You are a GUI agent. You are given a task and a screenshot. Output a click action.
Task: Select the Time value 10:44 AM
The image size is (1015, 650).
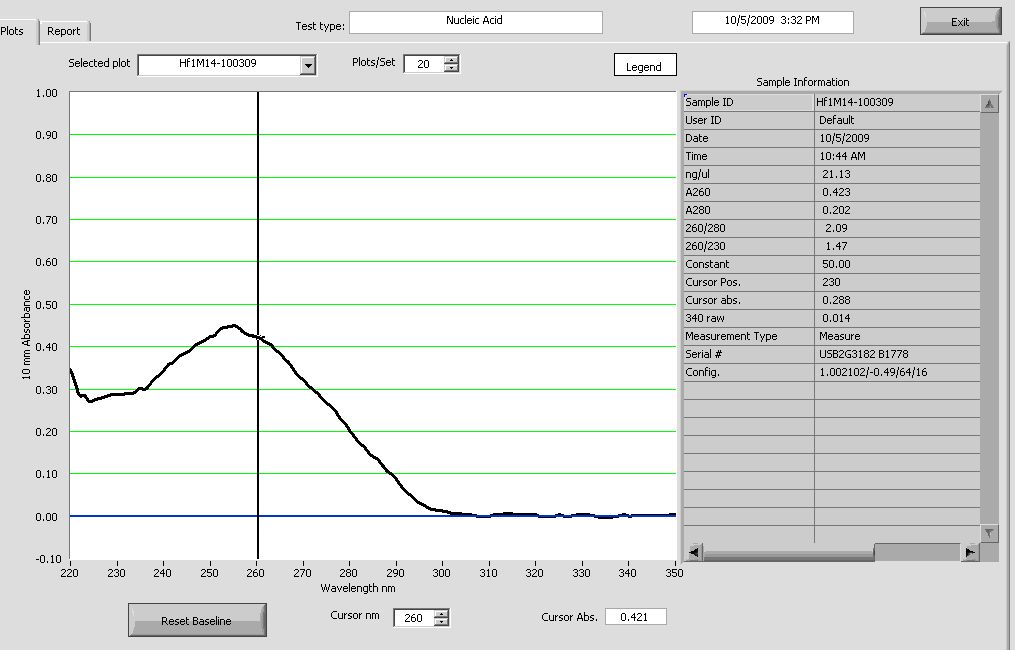click(x=842, y=156)
